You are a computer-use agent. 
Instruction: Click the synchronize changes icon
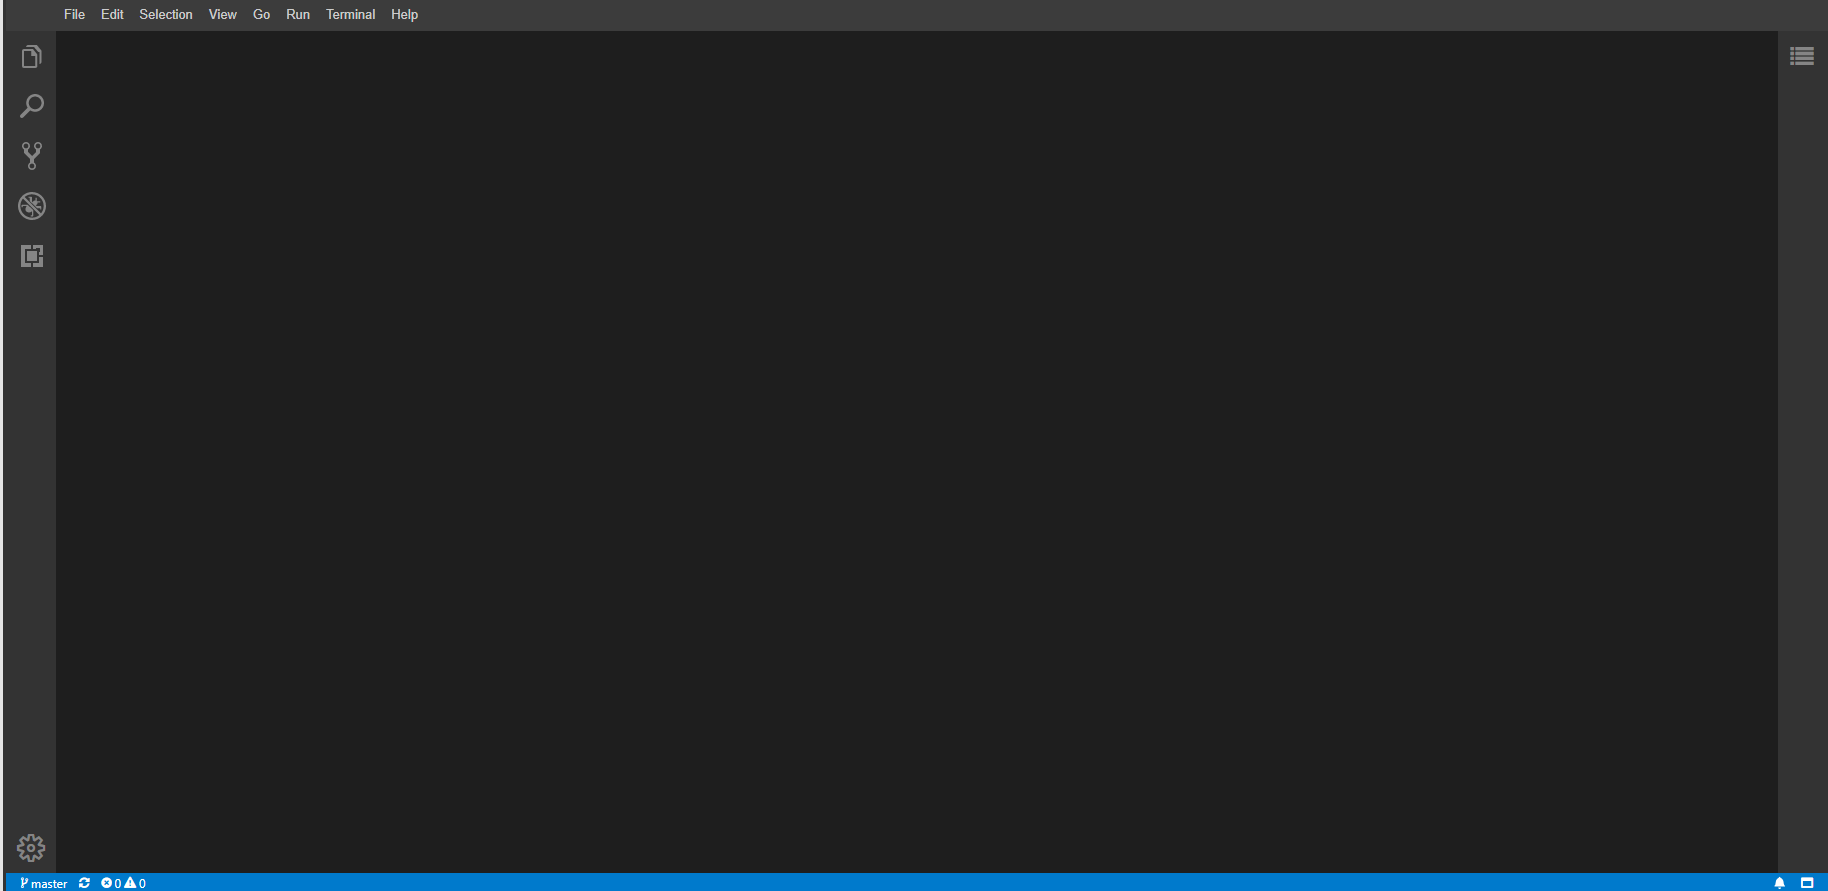[84, 883]
